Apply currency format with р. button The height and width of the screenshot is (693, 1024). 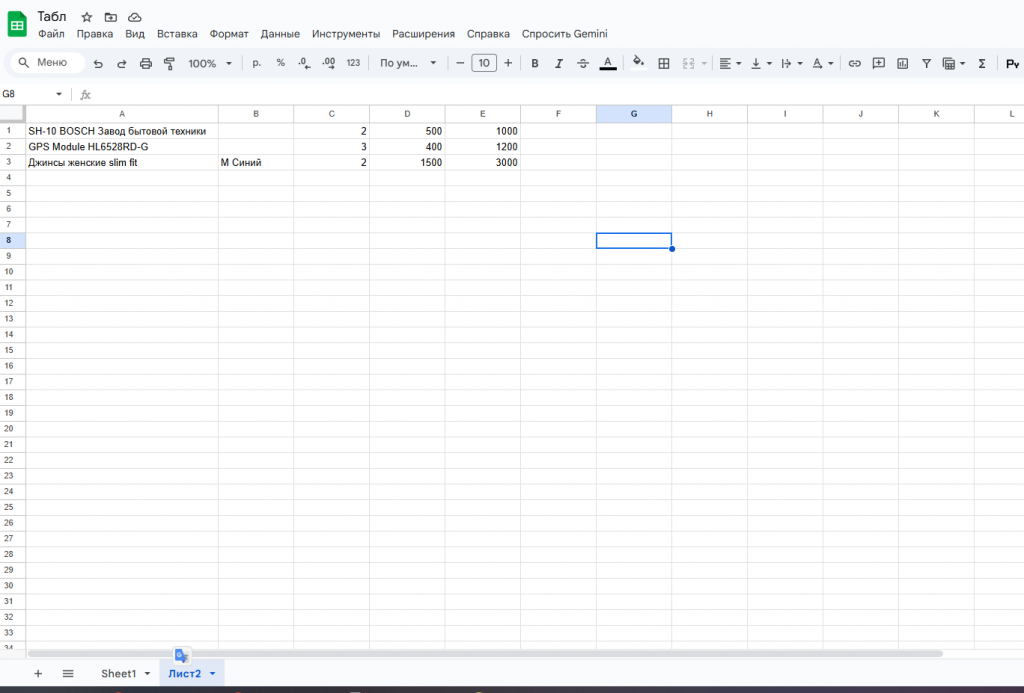click(x=257, y=63)
